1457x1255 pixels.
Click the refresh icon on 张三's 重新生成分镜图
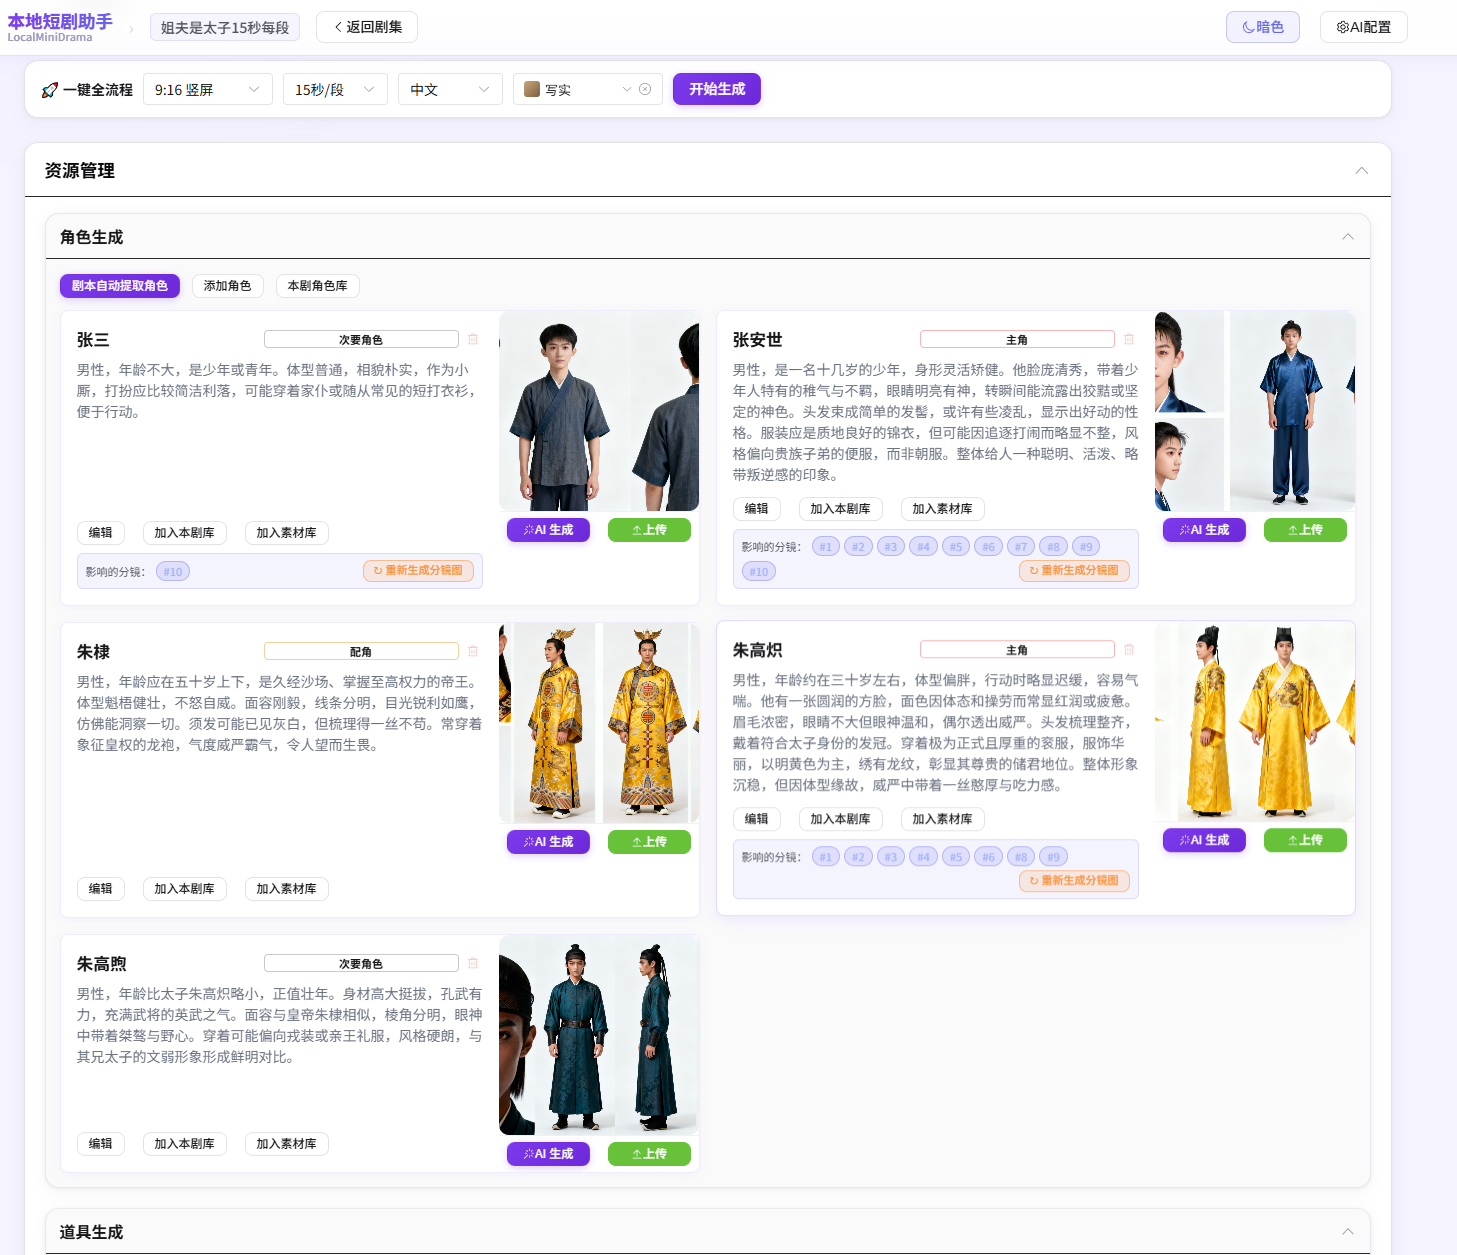[x=376, y=570]
